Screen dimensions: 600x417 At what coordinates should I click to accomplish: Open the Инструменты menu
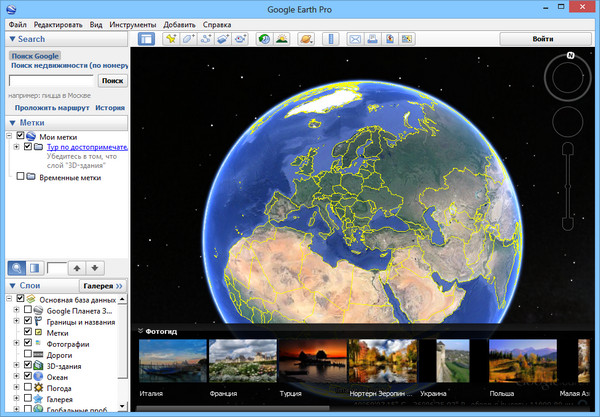coord(134,23)
